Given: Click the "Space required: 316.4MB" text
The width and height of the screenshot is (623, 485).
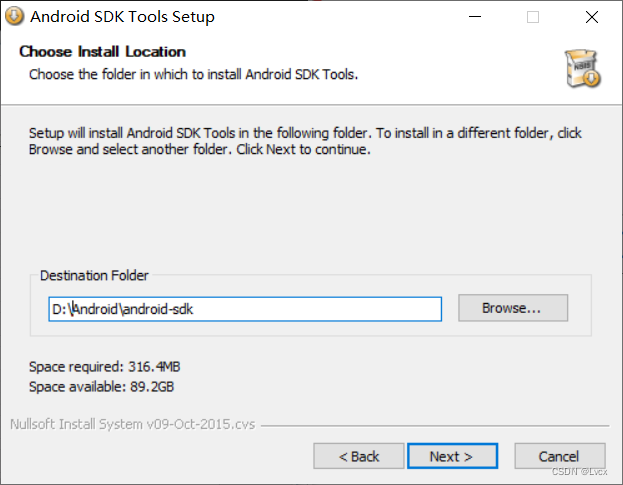Looking at the screenshot, I should pos(104,367).
